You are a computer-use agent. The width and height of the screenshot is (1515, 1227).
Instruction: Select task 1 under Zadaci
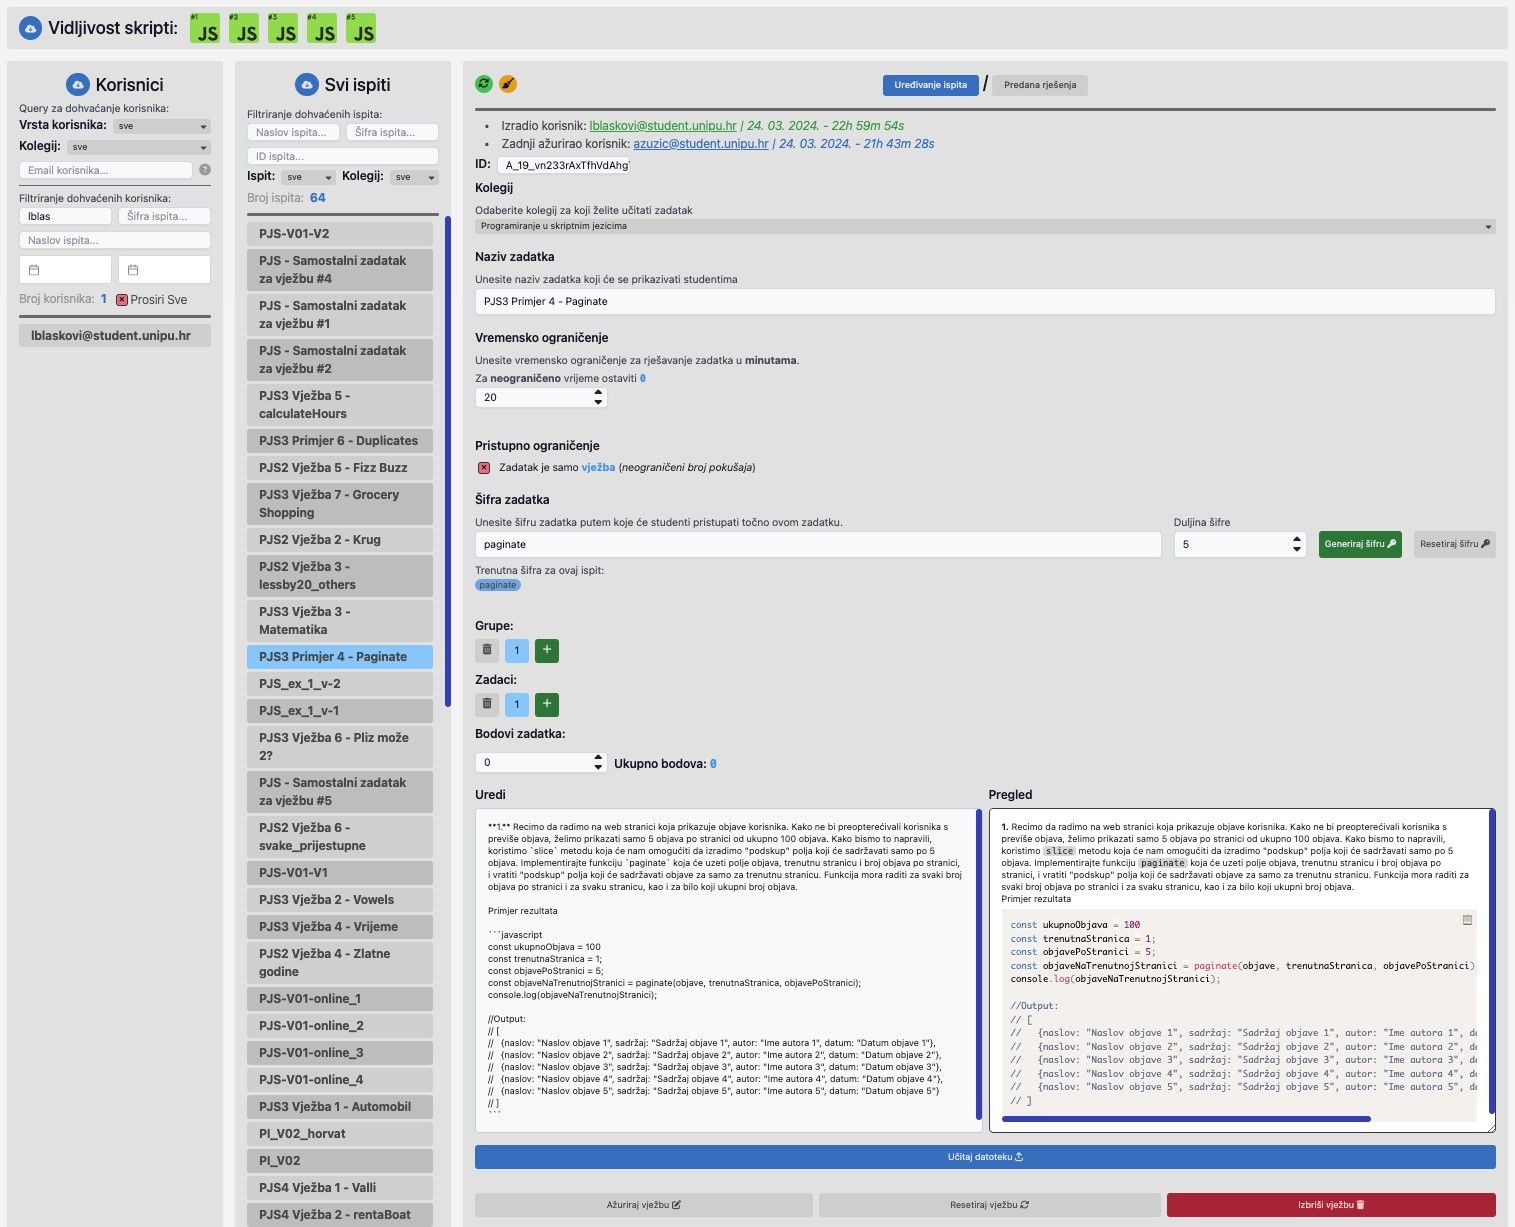pos(517,704)
